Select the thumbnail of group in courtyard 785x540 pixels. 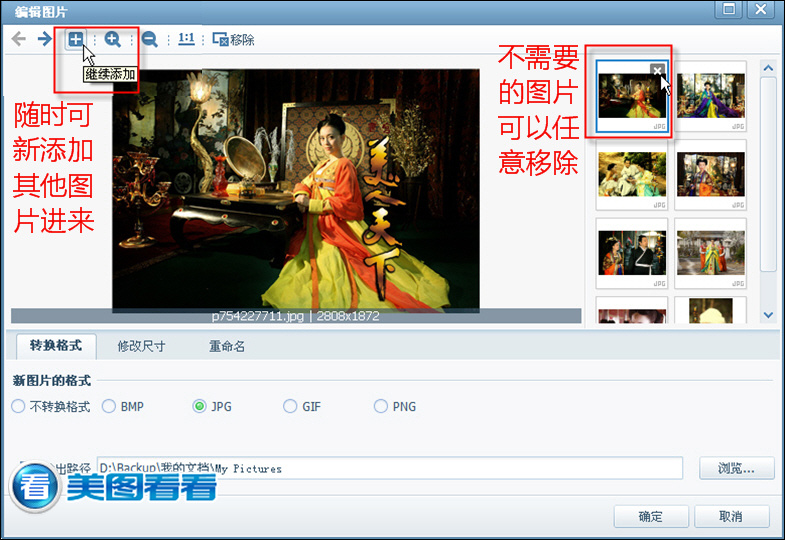click(710, 253)
